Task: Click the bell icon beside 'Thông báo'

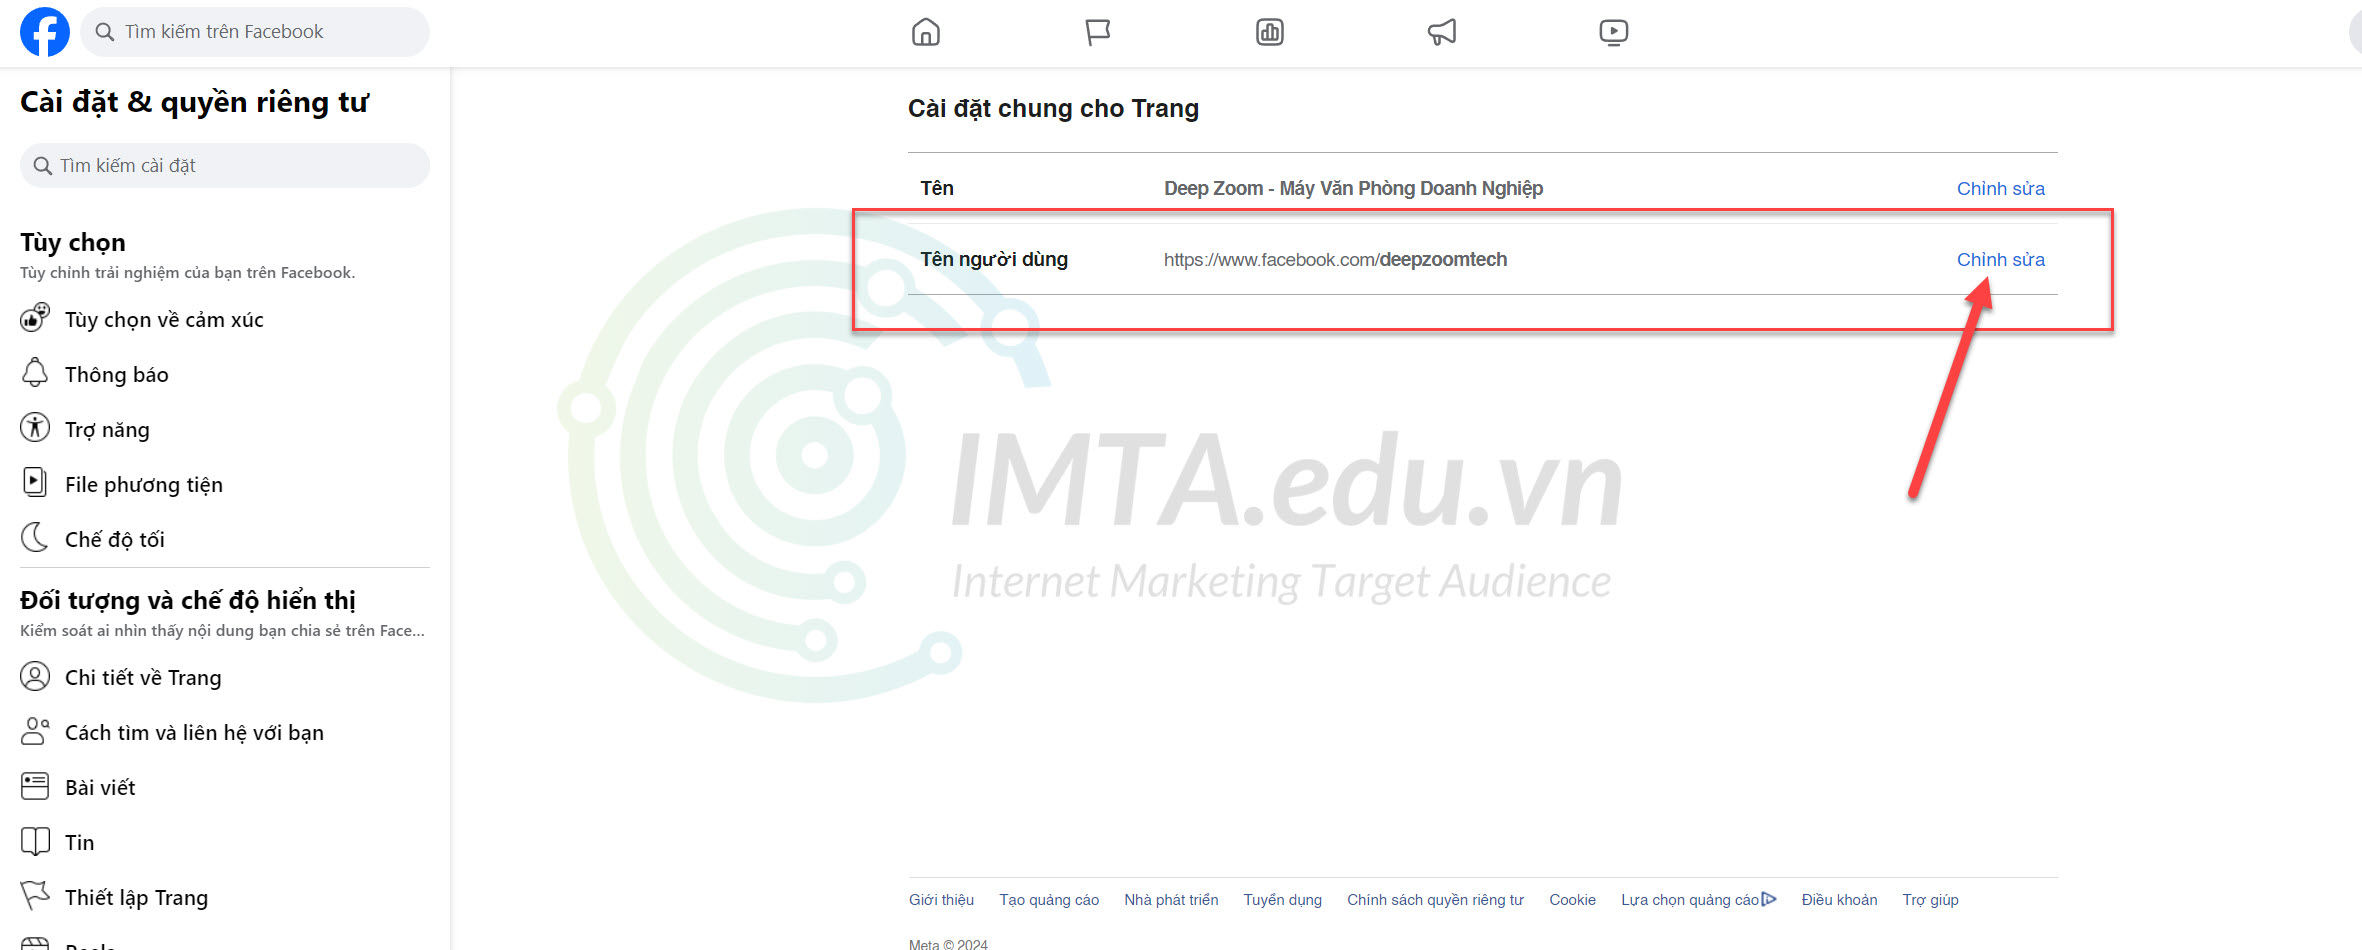Action: (35, 373)
